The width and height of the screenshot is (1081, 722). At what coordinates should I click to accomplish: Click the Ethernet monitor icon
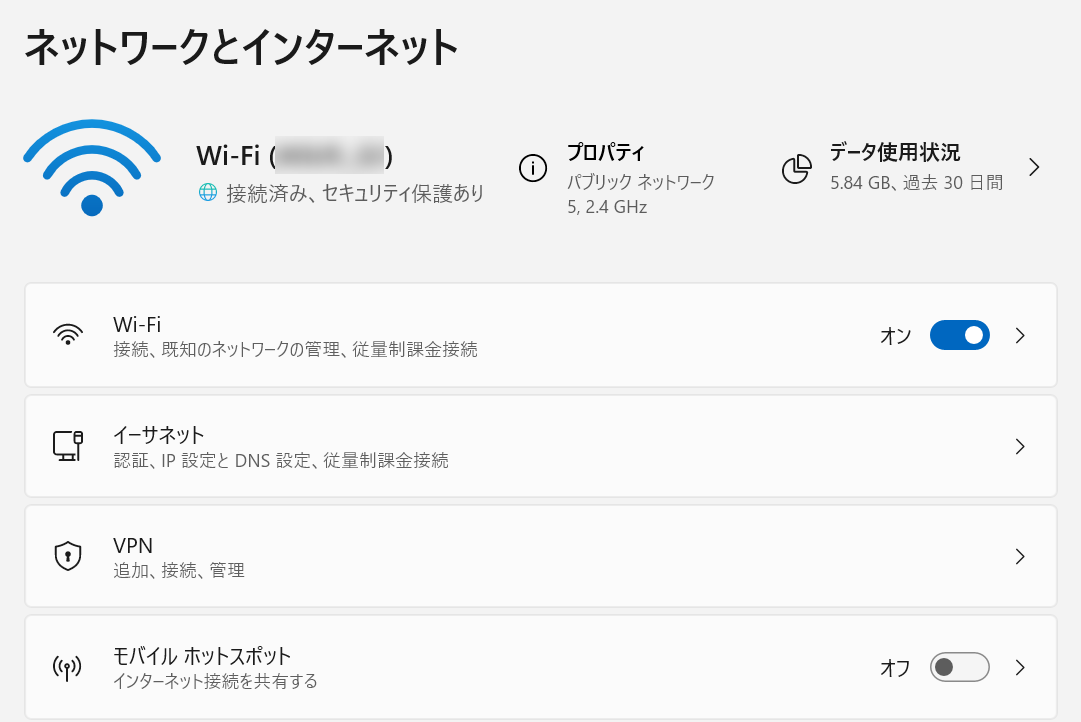point(67,445)
